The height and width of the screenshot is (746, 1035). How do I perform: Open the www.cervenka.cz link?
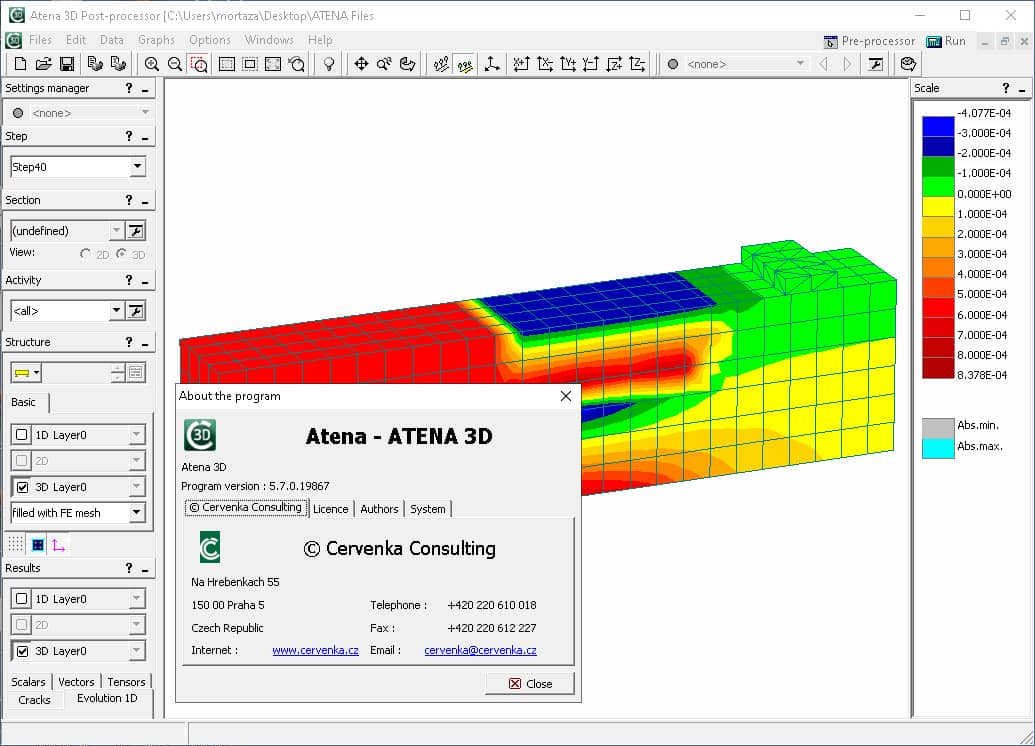pyautogui.click(x=315, y=650)
